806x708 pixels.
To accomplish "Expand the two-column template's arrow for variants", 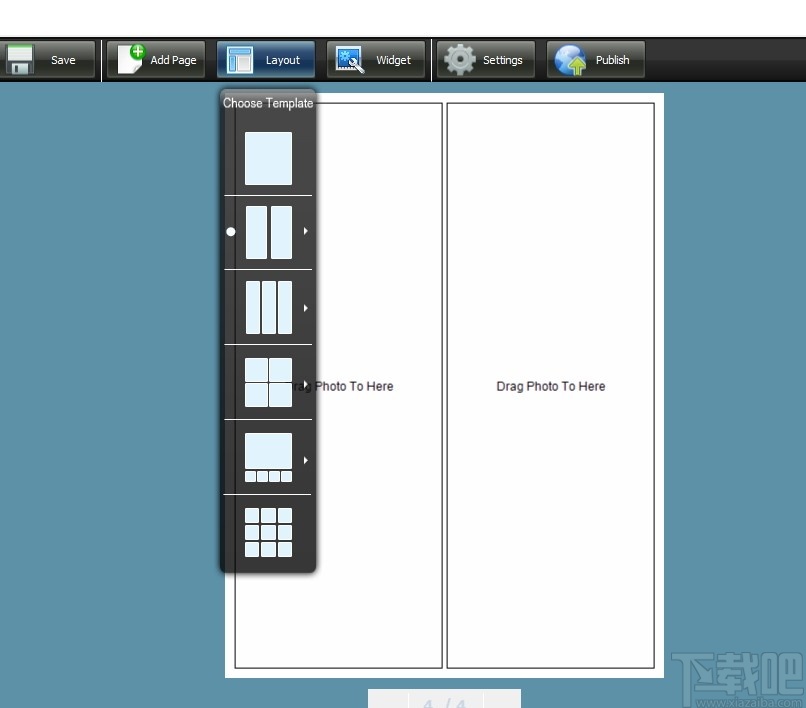I will tap(305, 231).
